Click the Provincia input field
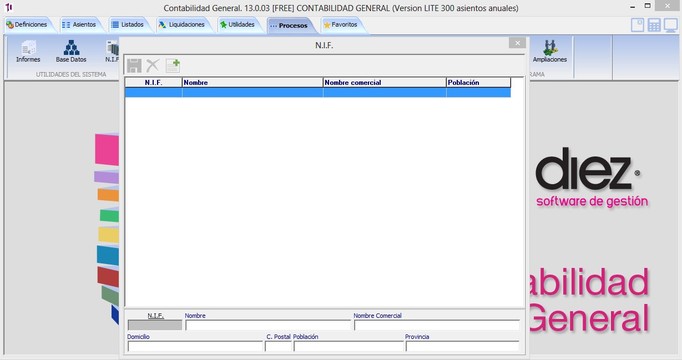Image resolution: width=682 pixels, height=360 pixels. (x=462, y=347)
